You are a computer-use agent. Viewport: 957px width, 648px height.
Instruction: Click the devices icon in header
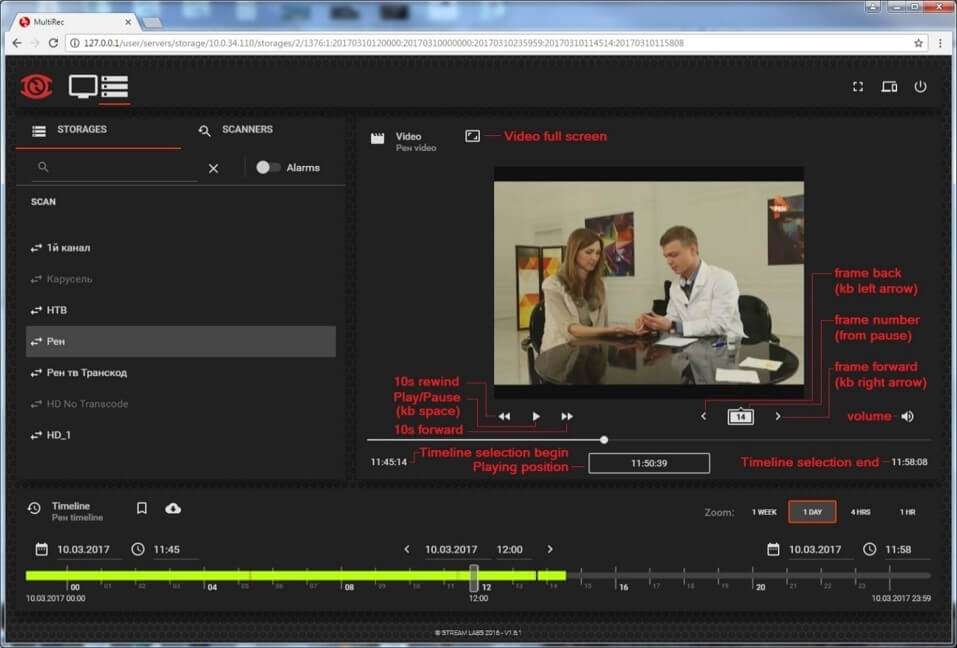889,87
